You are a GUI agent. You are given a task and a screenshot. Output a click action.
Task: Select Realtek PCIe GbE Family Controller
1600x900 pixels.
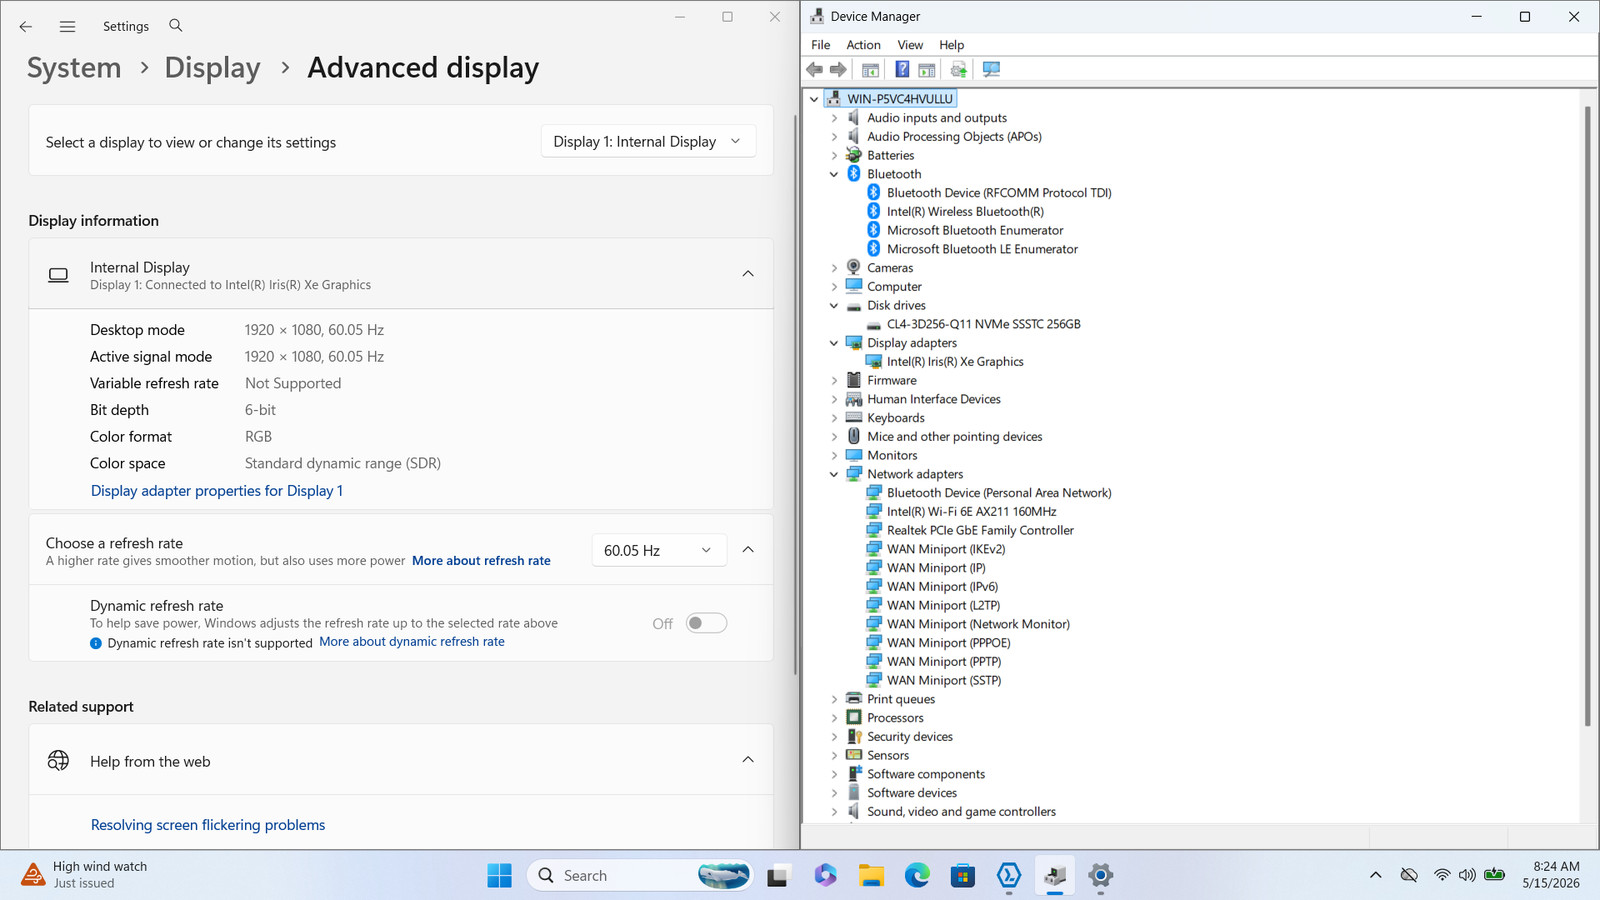pos(980,530)
